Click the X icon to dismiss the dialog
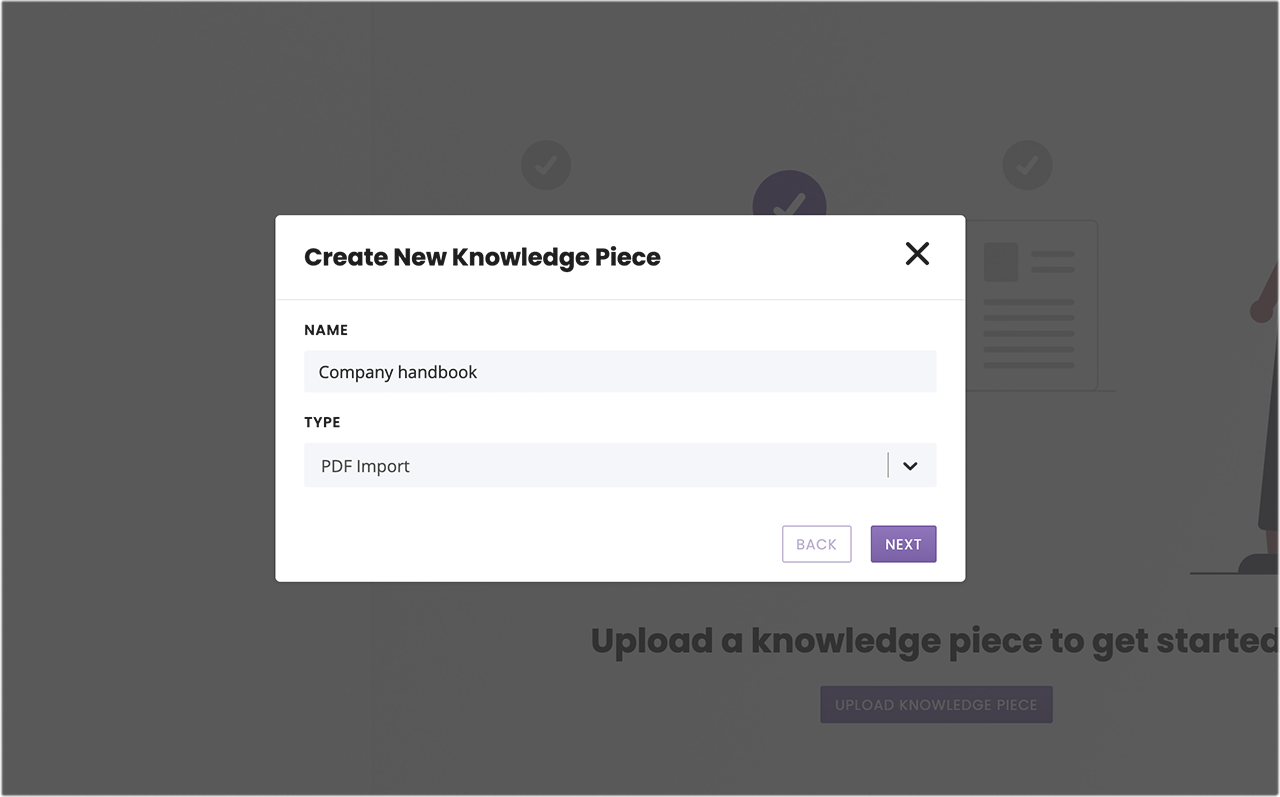Viewport: 1280px width, 797px height. pyautogui.click(x=917, y=254)
